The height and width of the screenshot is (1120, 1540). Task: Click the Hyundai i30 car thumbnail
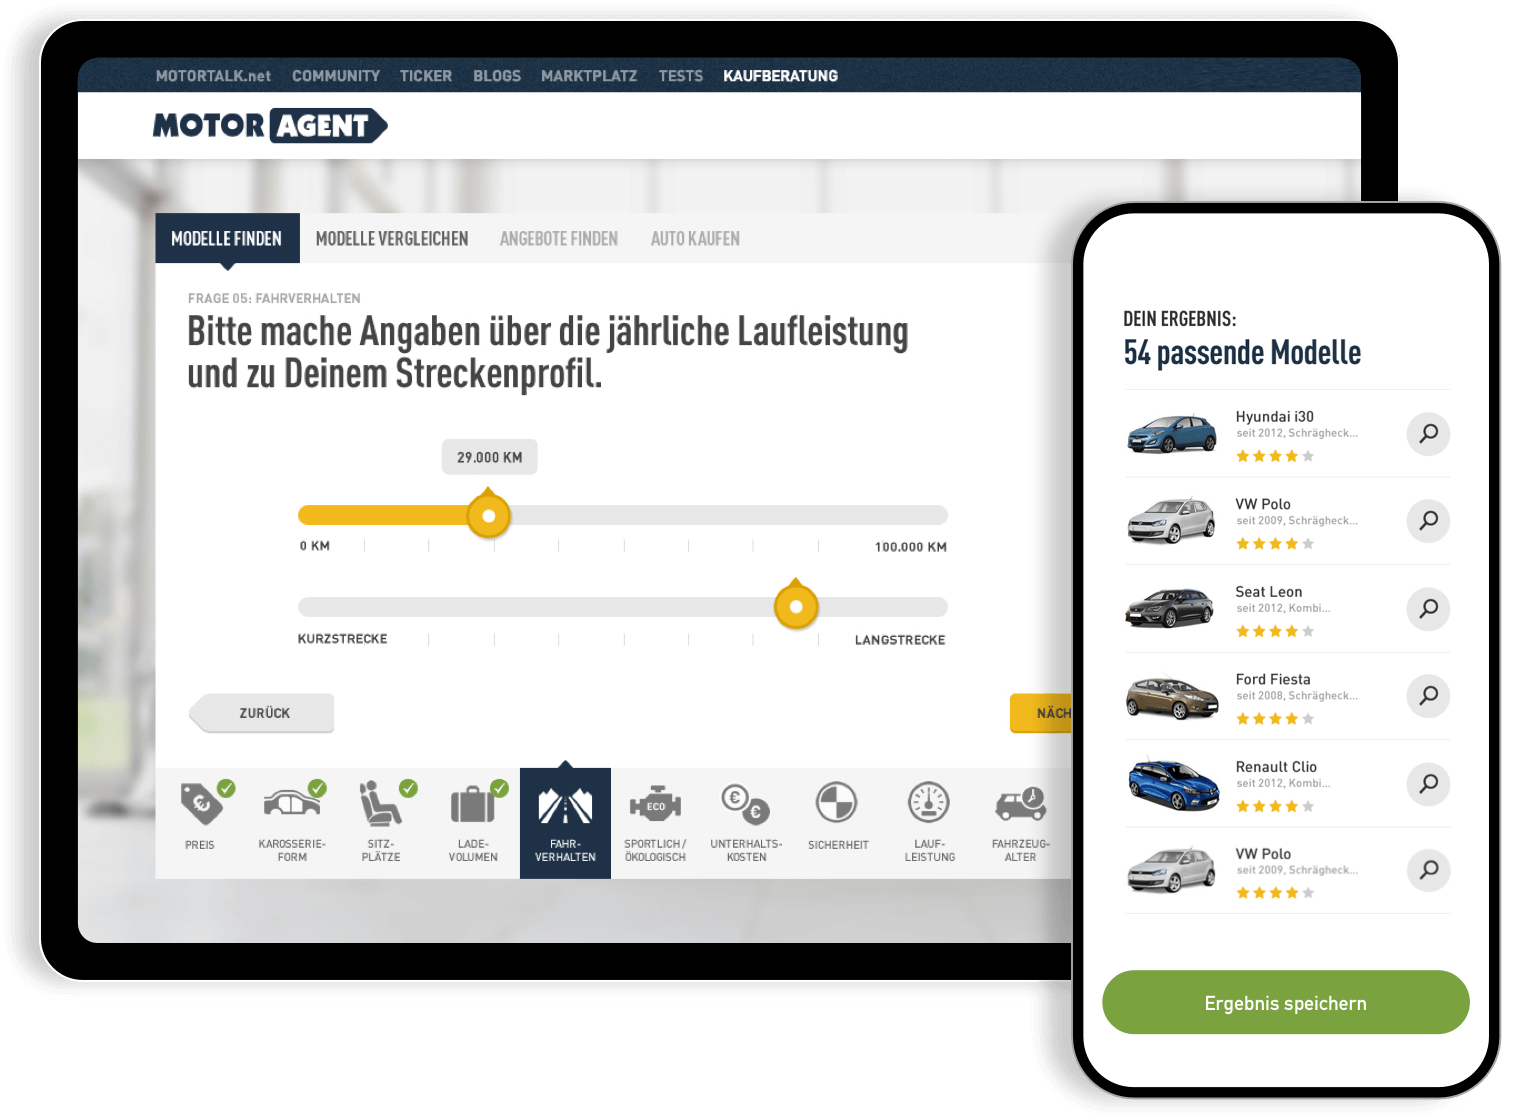pos(1172,434)
